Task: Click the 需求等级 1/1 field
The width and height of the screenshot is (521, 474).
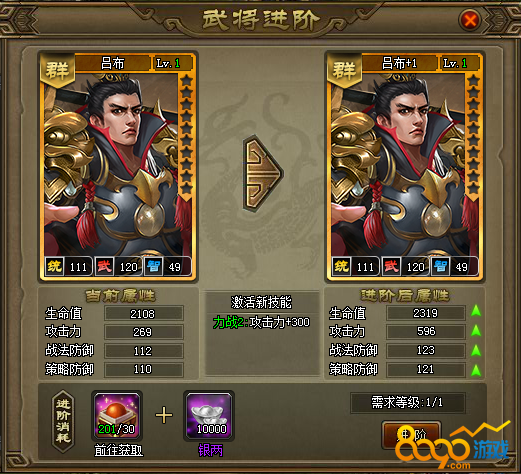Action: coord(407,403)
